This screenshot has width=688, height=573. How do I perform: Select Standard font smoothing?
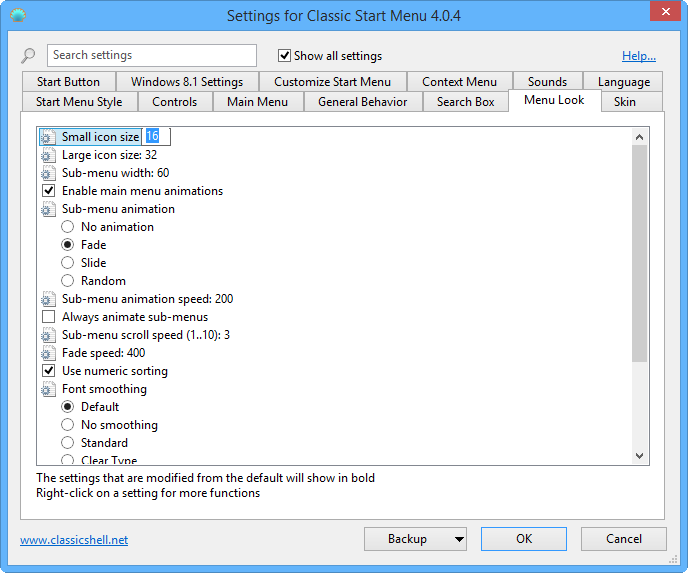(67, 443)
